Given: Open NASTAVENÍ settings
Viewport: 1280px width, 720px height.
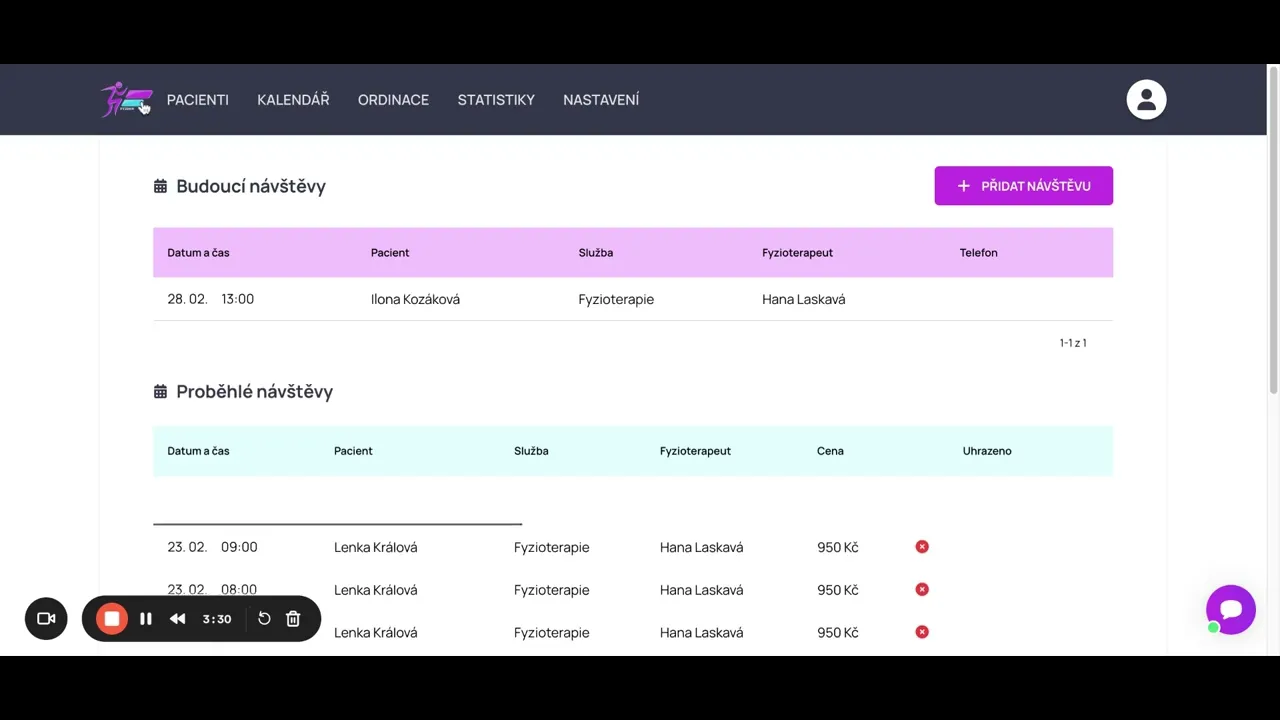Looking at the screenshot, I should click(x=601, y=100).
